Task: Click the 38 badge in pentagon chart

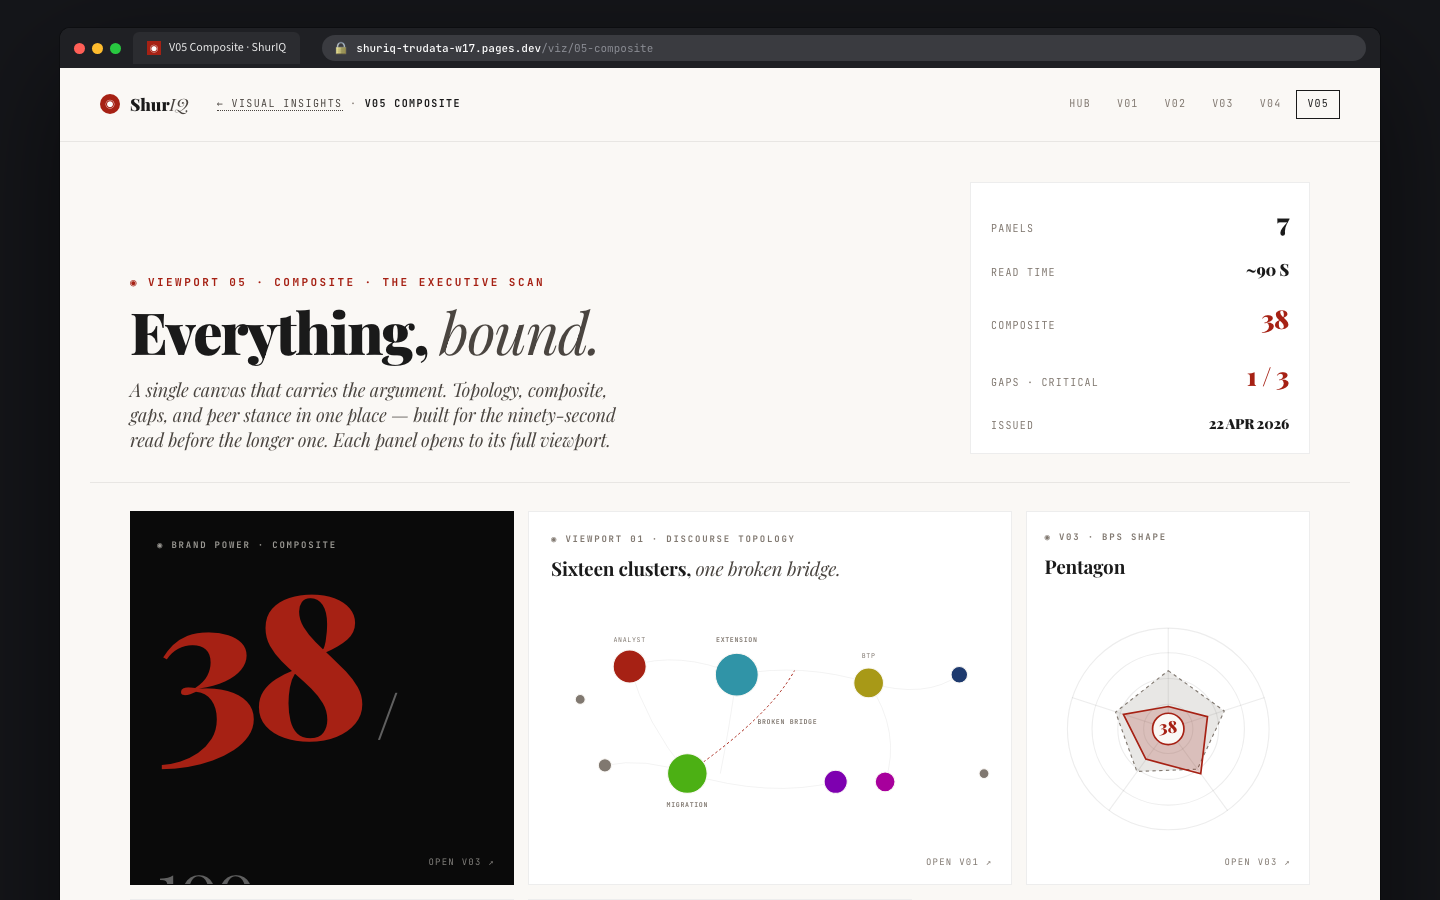Action: 1168,728
